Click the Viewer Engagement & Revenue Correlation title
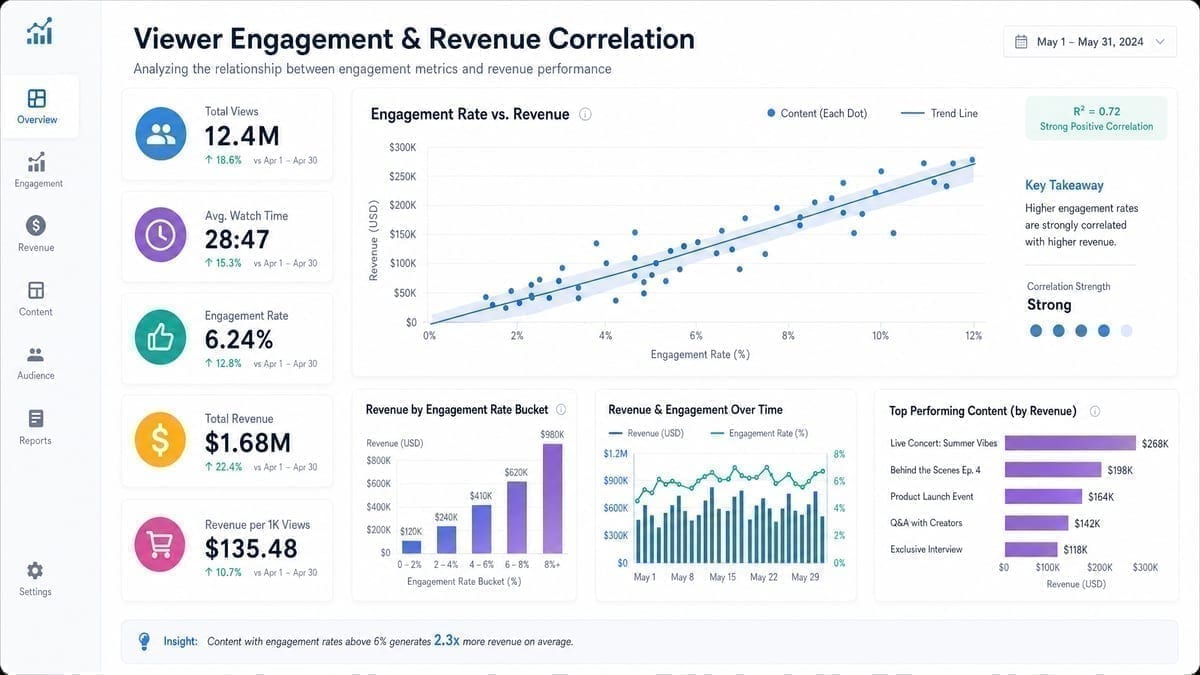 click(414, 39)
